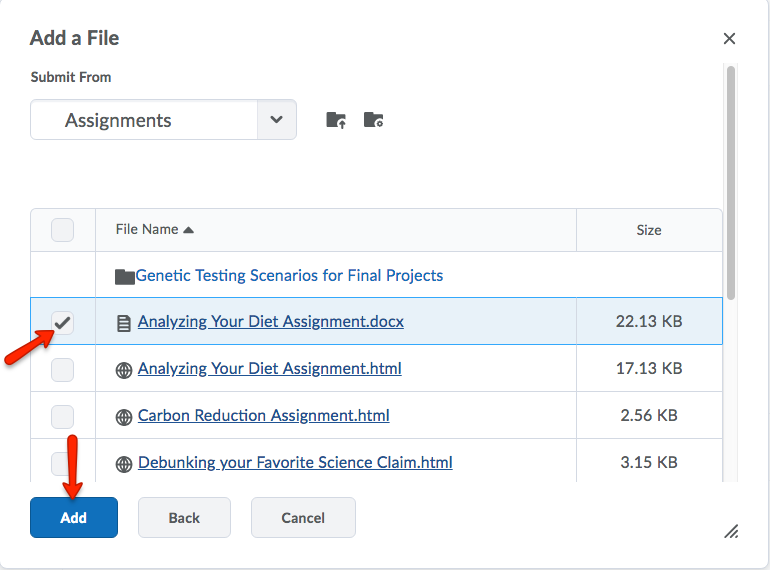
Task: Click the dialog vertical scrollbar
Action: (731, 180)
